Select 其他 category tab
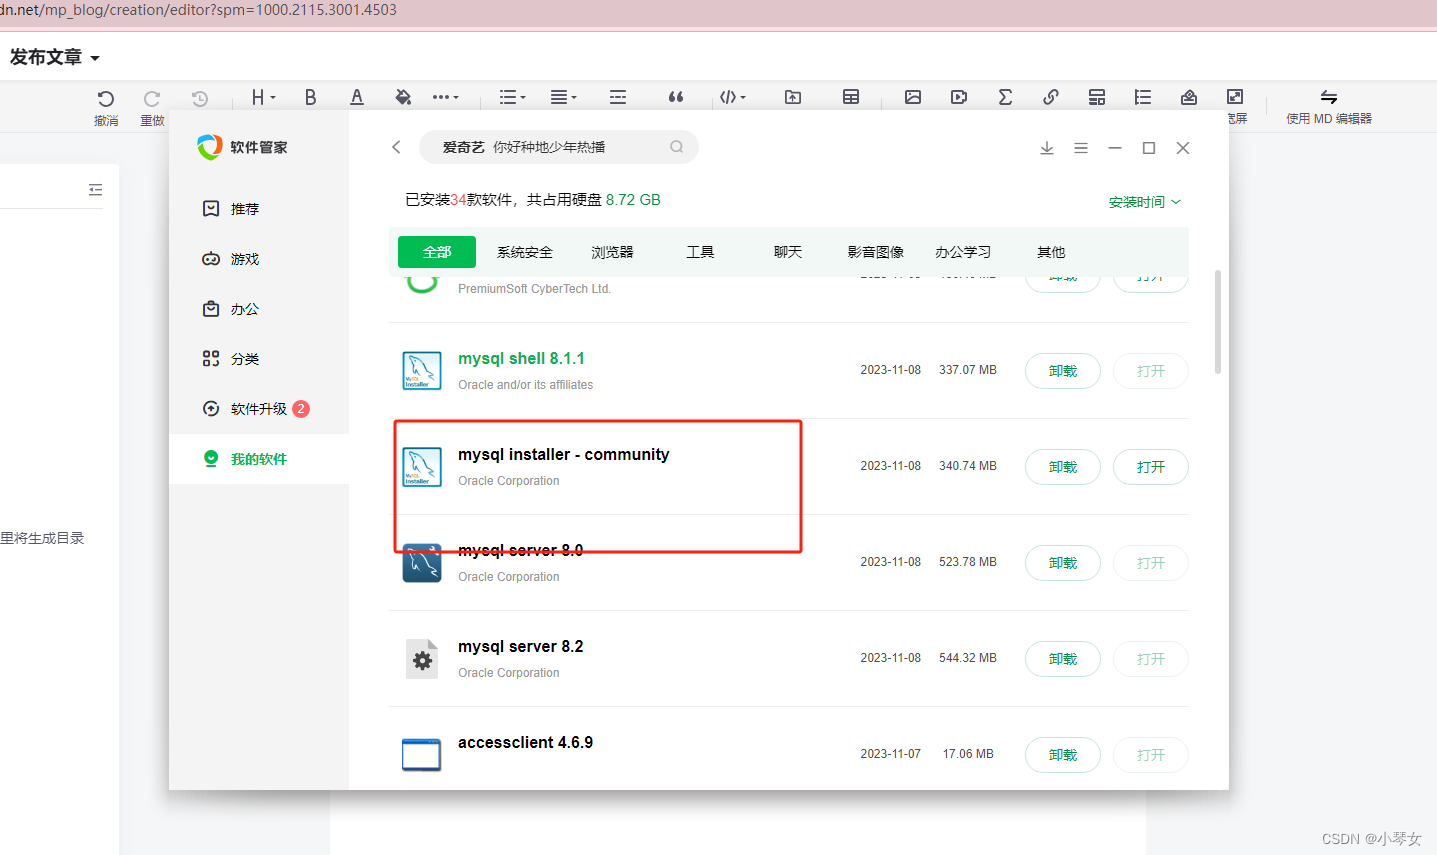Screen dimensions: 1437x855 click(1051, 252)
